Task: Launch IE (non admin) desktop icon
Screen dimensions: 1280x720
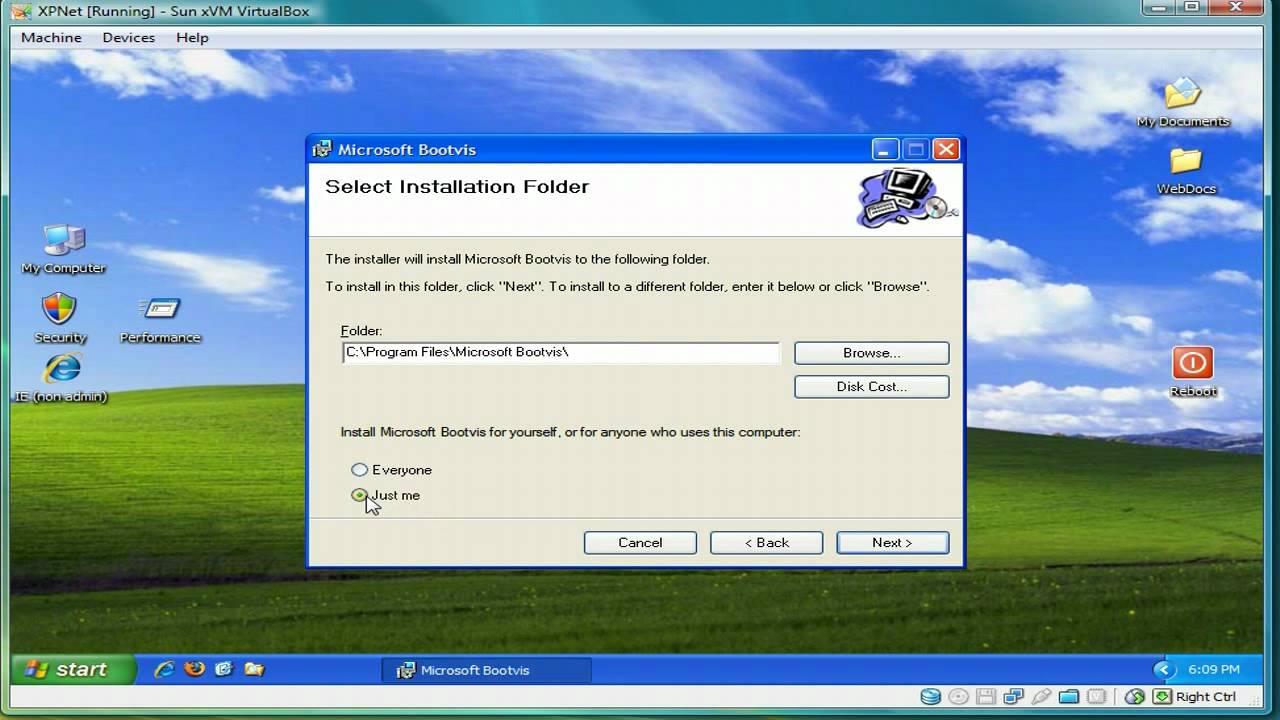Action: (x=62, y=369)
